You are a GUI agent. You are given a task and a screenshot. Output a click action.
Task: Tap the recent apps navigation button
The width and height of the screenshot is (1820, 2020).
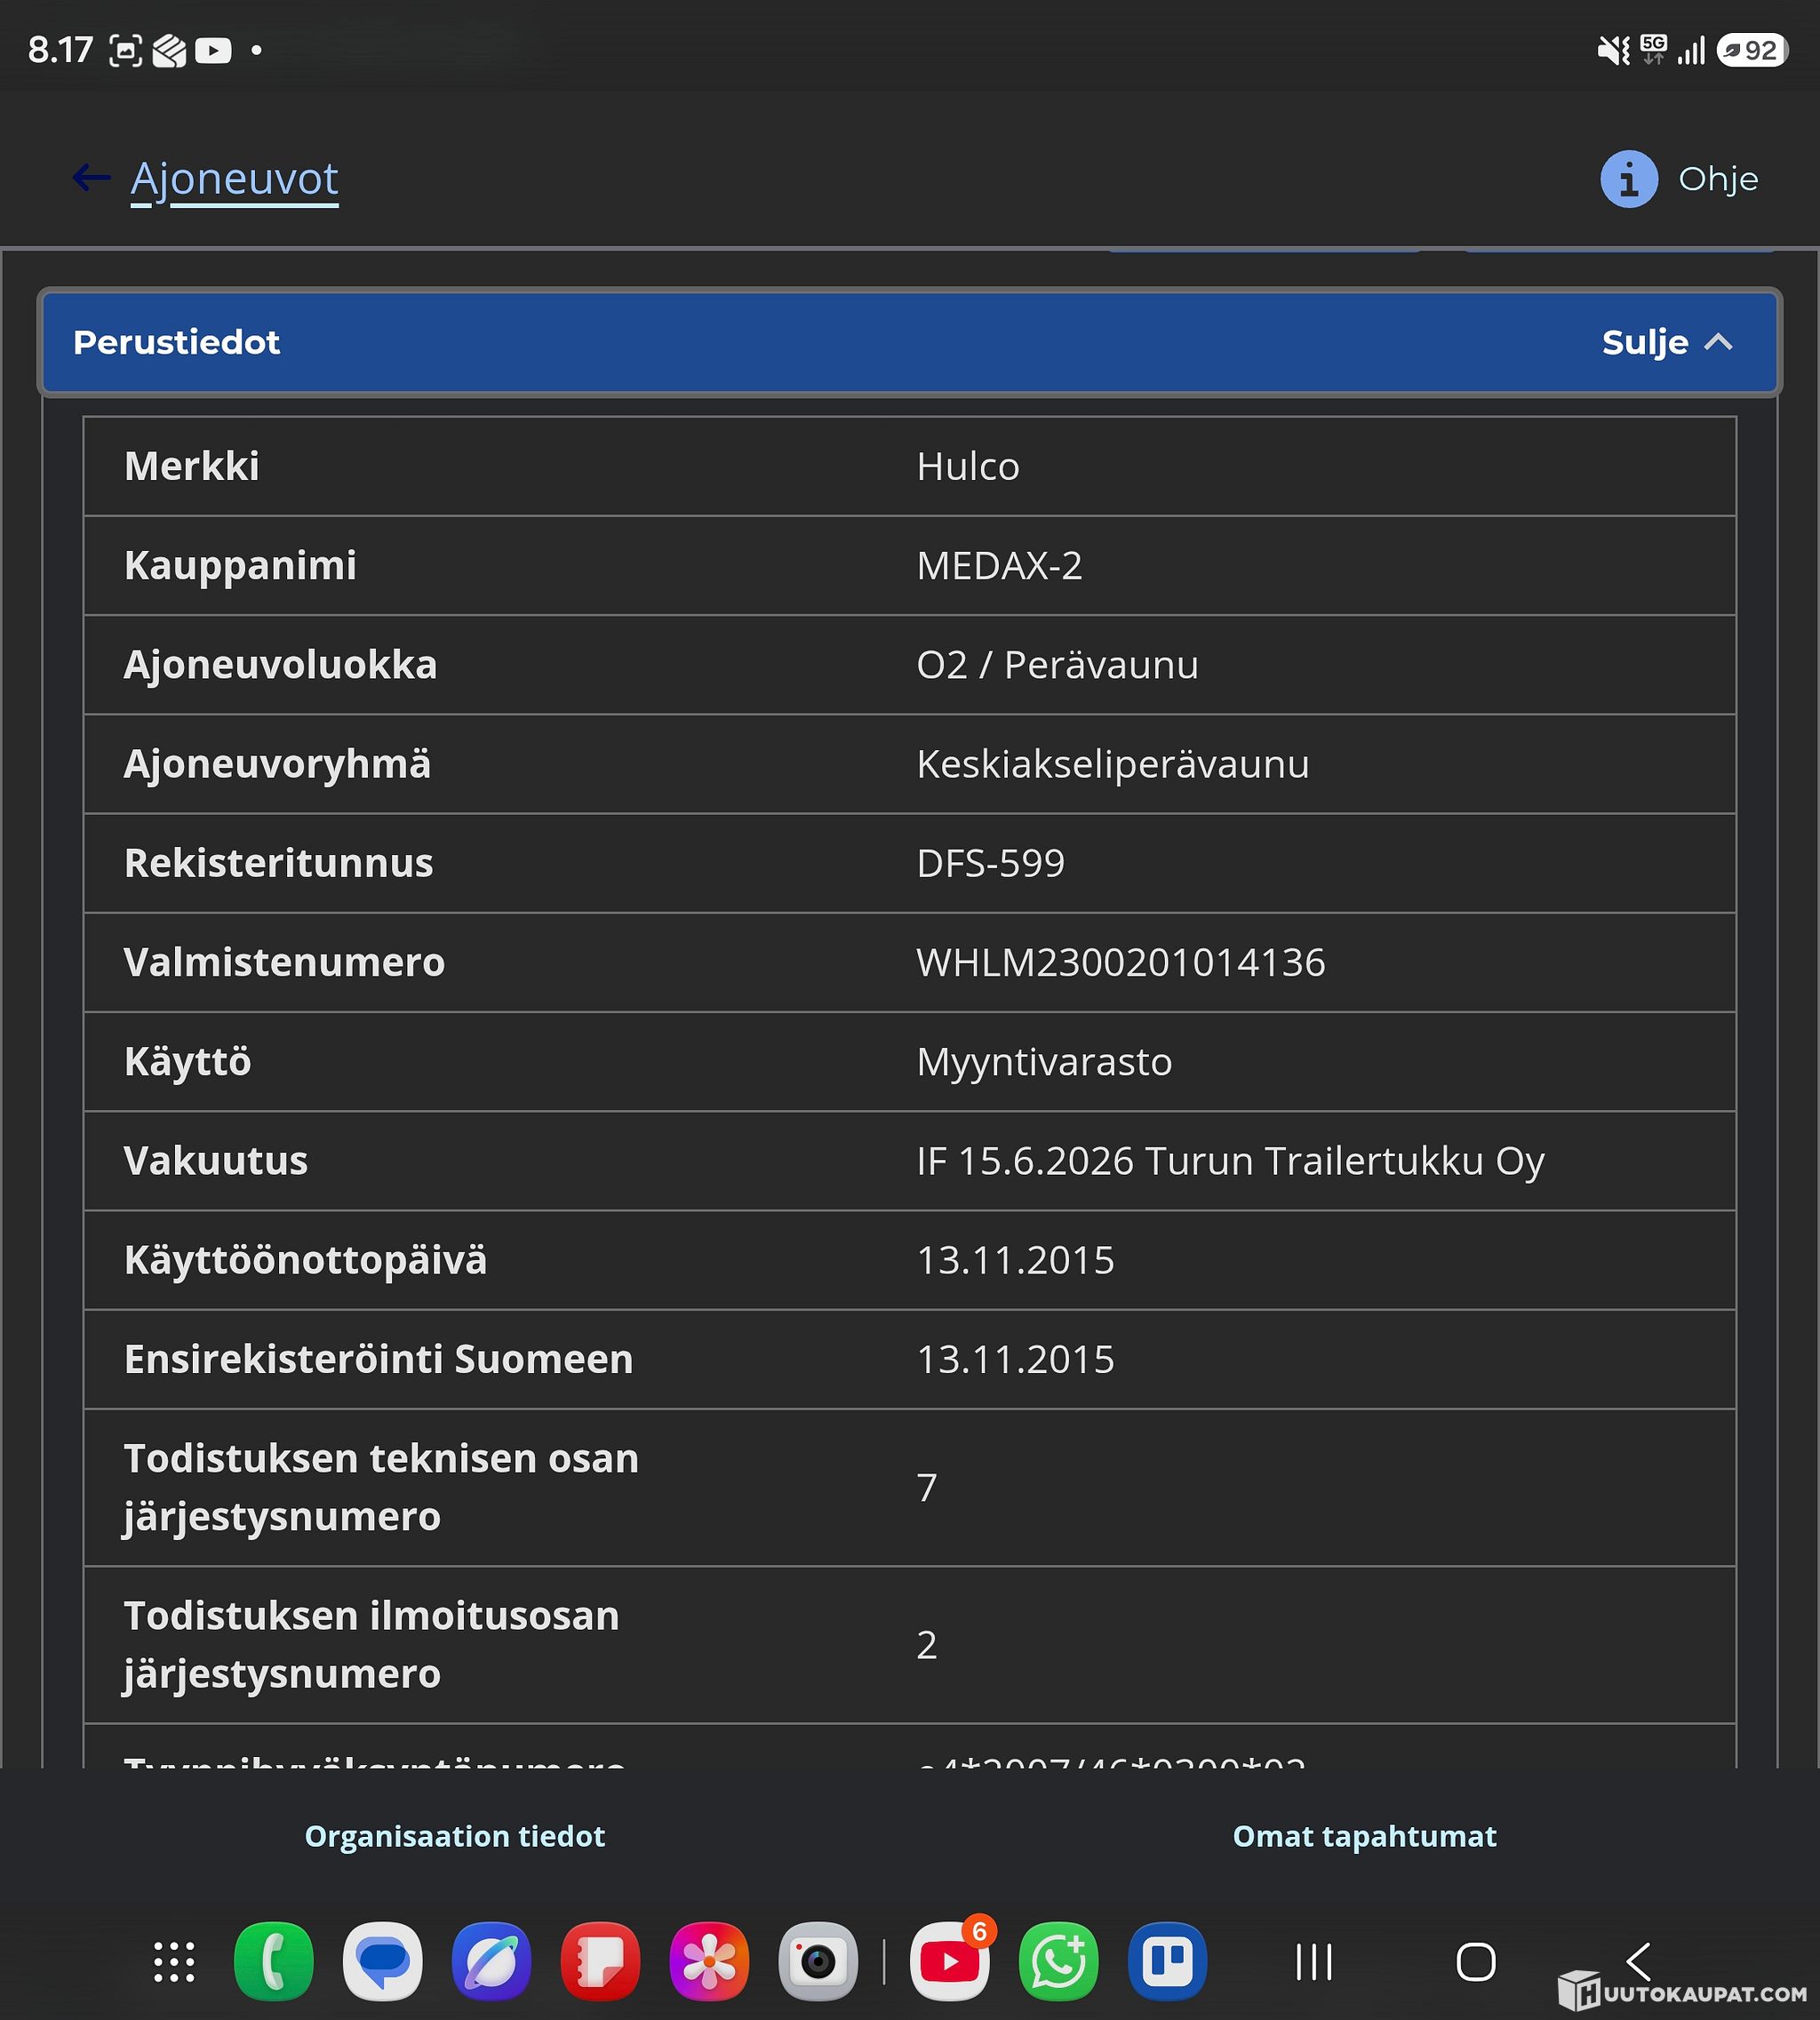[x=1314, y=1961]
